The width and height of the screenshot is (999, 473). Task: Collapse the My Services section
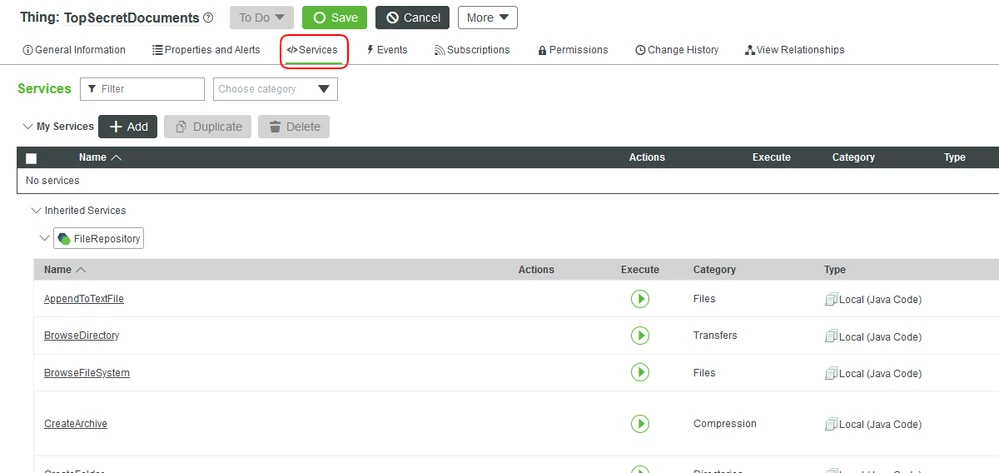27,126
